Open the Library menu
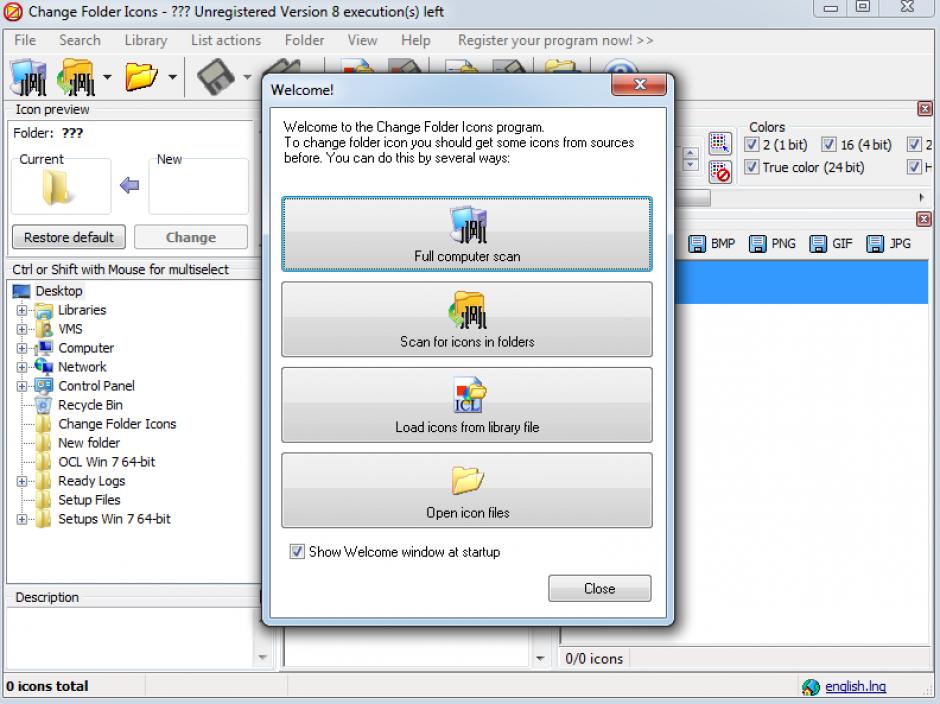940x704 pixels. pos(146,40)
